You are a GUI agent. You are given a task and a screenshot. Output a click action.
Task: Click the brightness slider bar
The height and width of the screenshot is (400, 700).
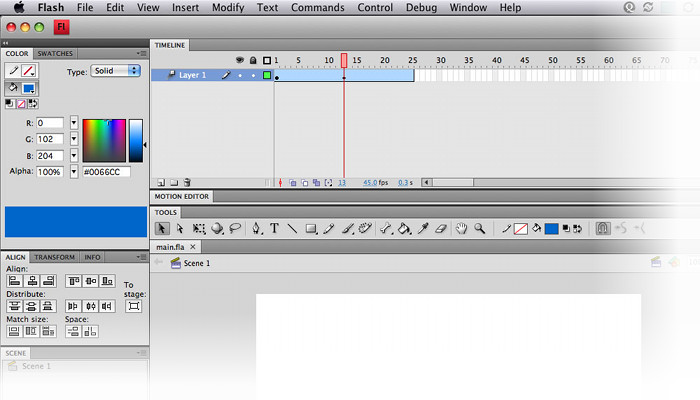click(x=136, y=140)
